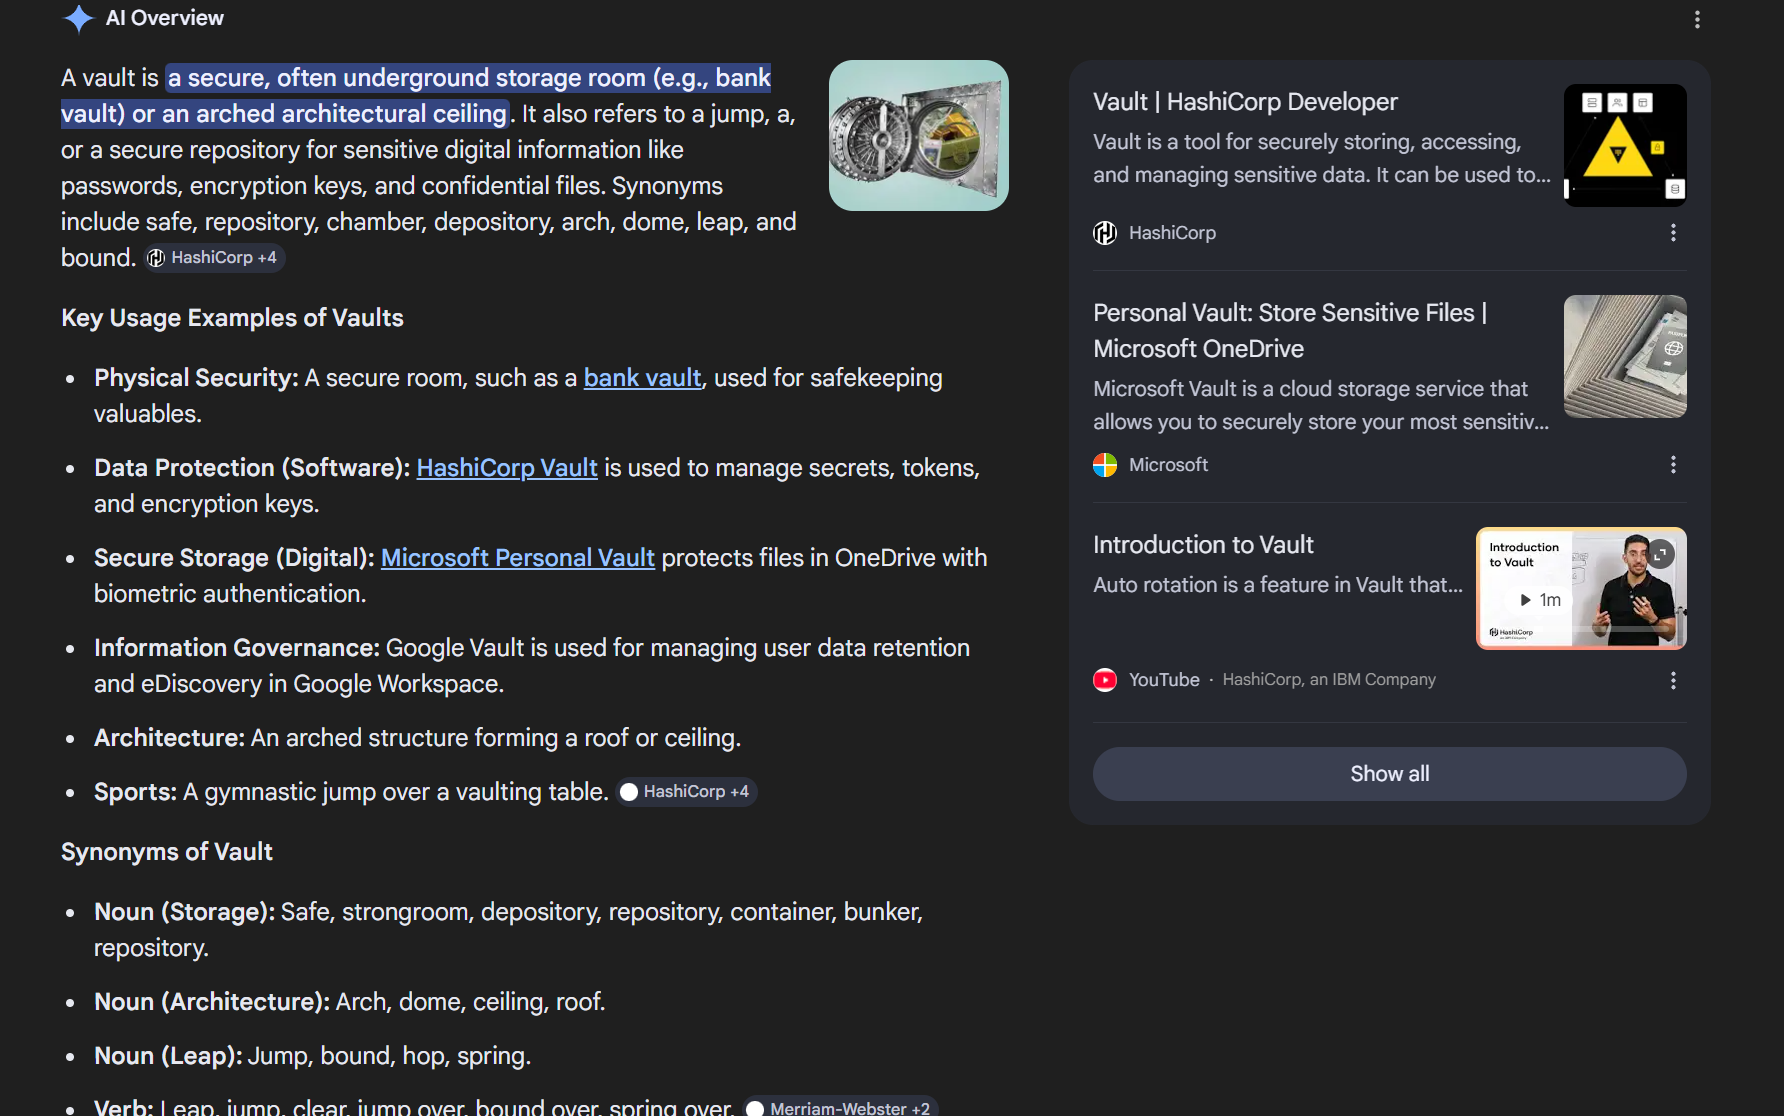Open the HashiCorp Developer yellow triangle thumbnail
1784x1116 pixels.
(x=1625, y=146)
